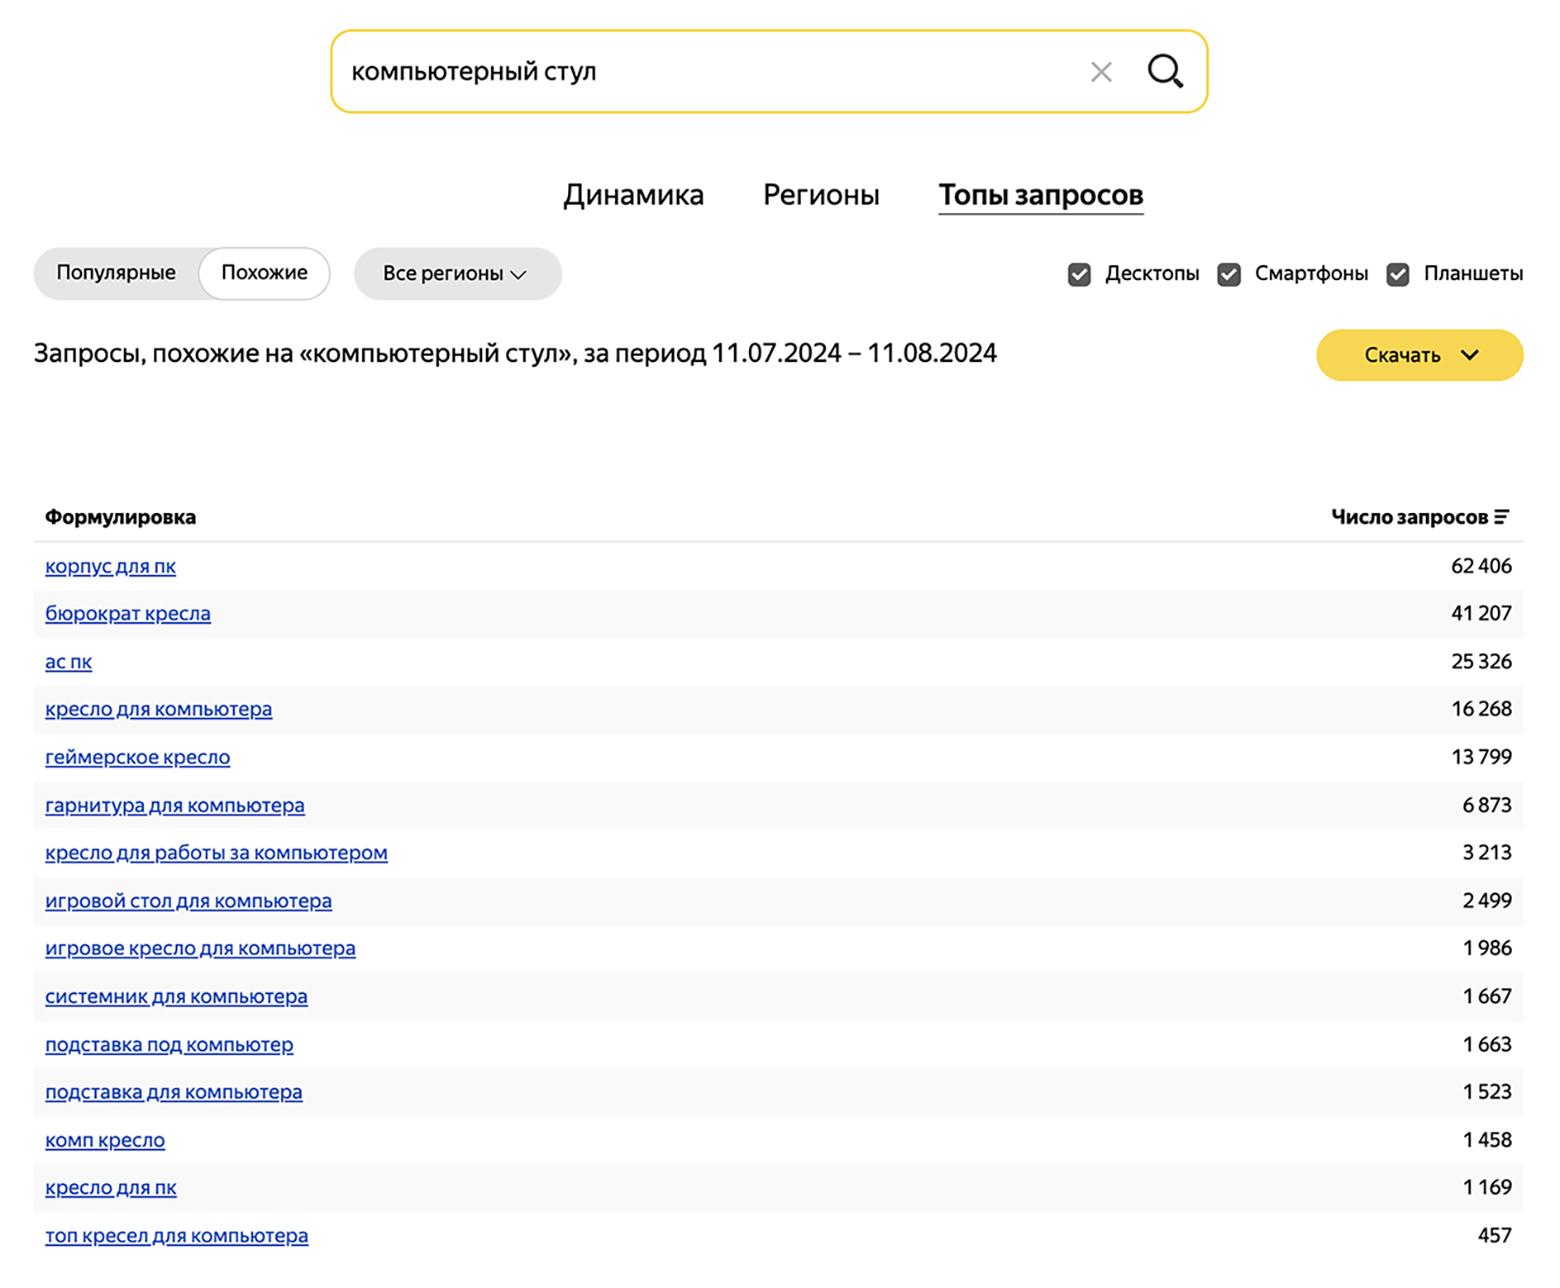The height and width of the screenshot is (1288, 1560).
Task: Click the period heading Запросы, похожие на
Action: [x=515, y=354]
